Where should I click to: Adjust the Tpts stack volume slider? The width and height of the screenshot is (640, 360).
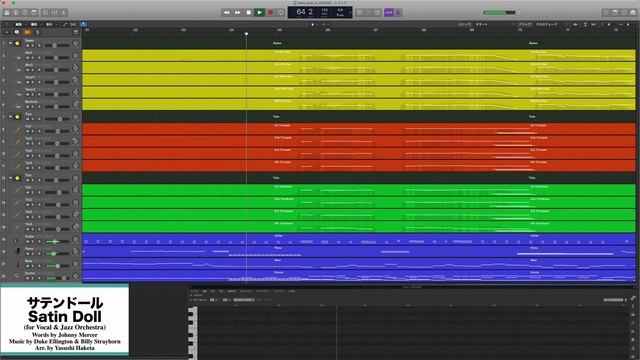coord(57,119)
